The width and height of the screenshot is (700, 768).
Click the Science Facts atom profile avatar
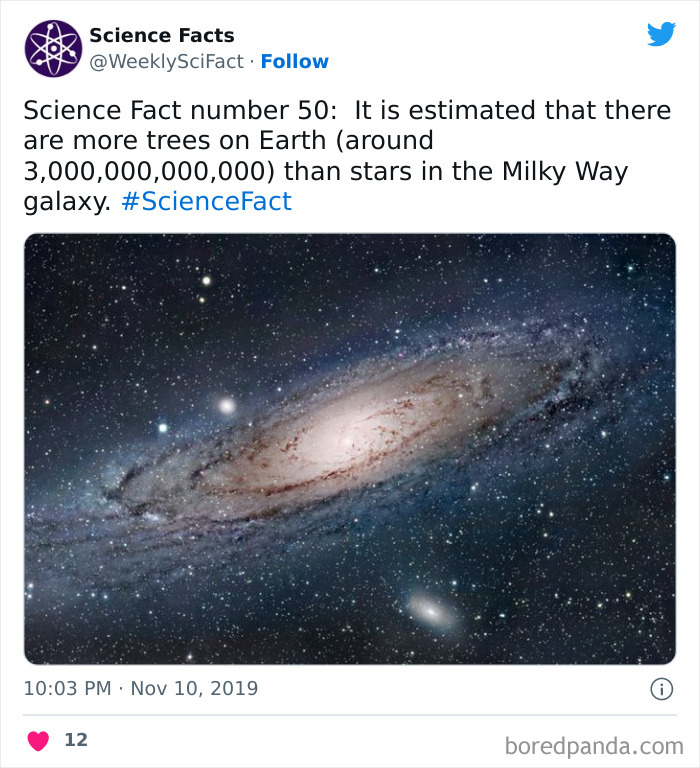pos(52,48)
